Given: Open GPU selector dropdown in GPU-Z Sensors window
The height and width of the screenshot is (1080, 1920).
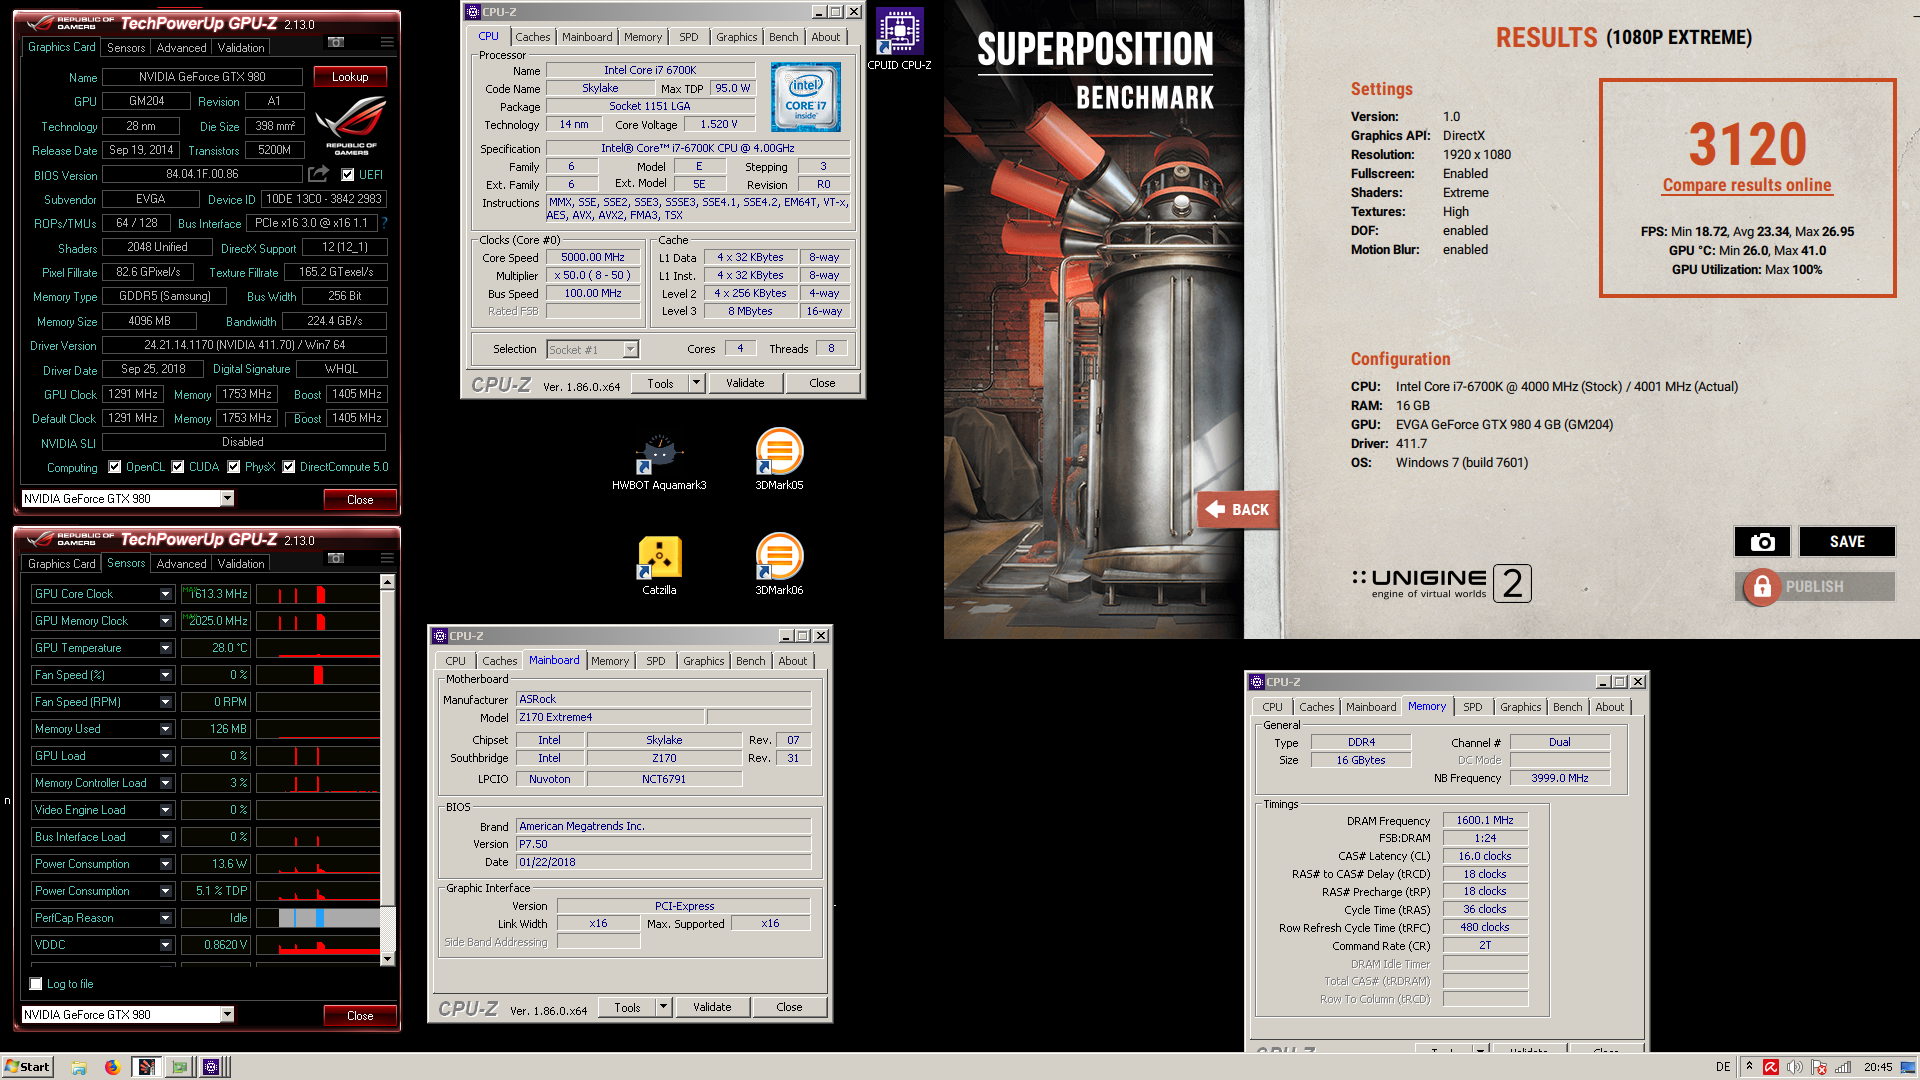Looking at the screenshot, I should [x=227, y=1014].
